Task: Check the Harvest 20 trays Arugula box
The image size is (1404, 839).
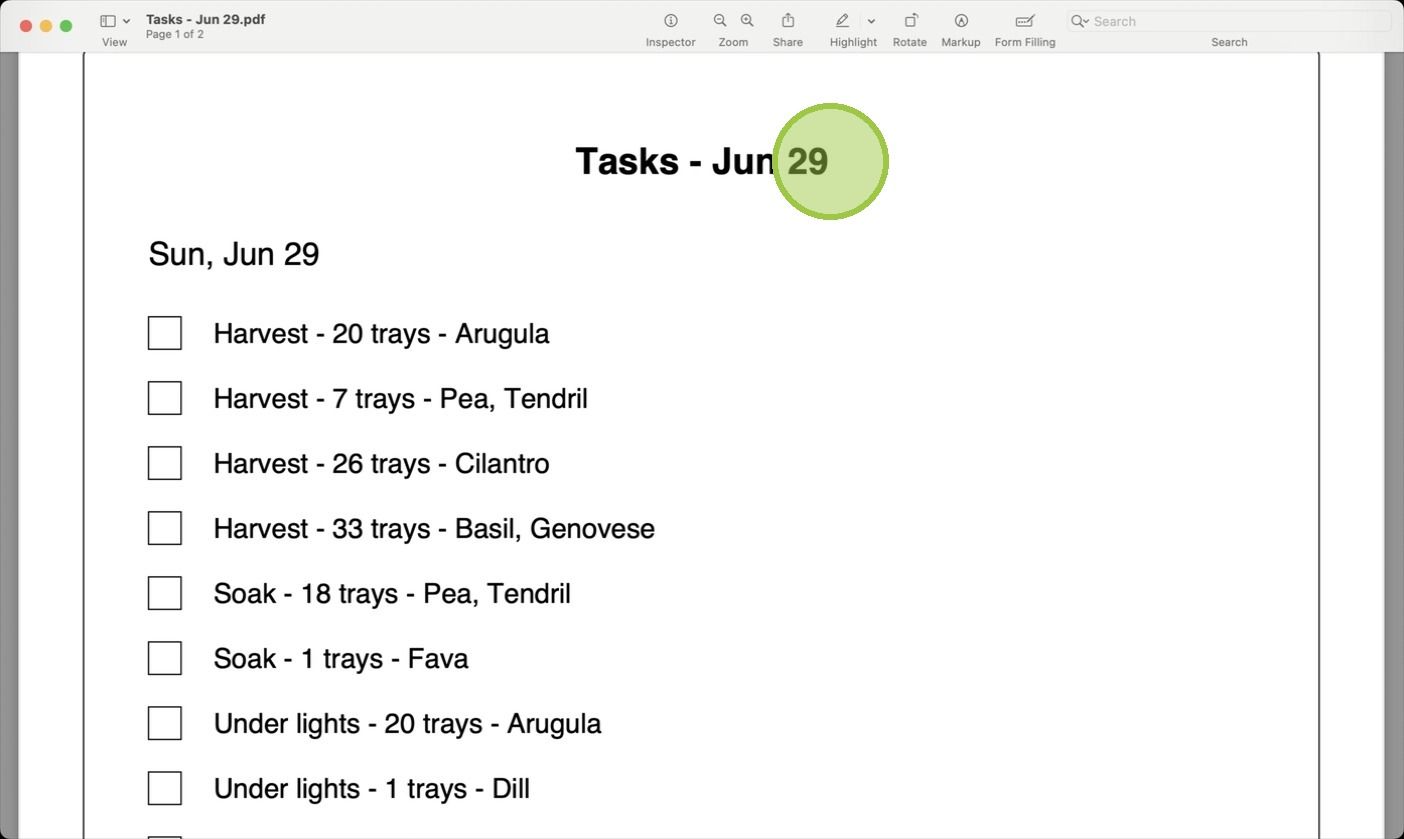Action: click(165, 333)
